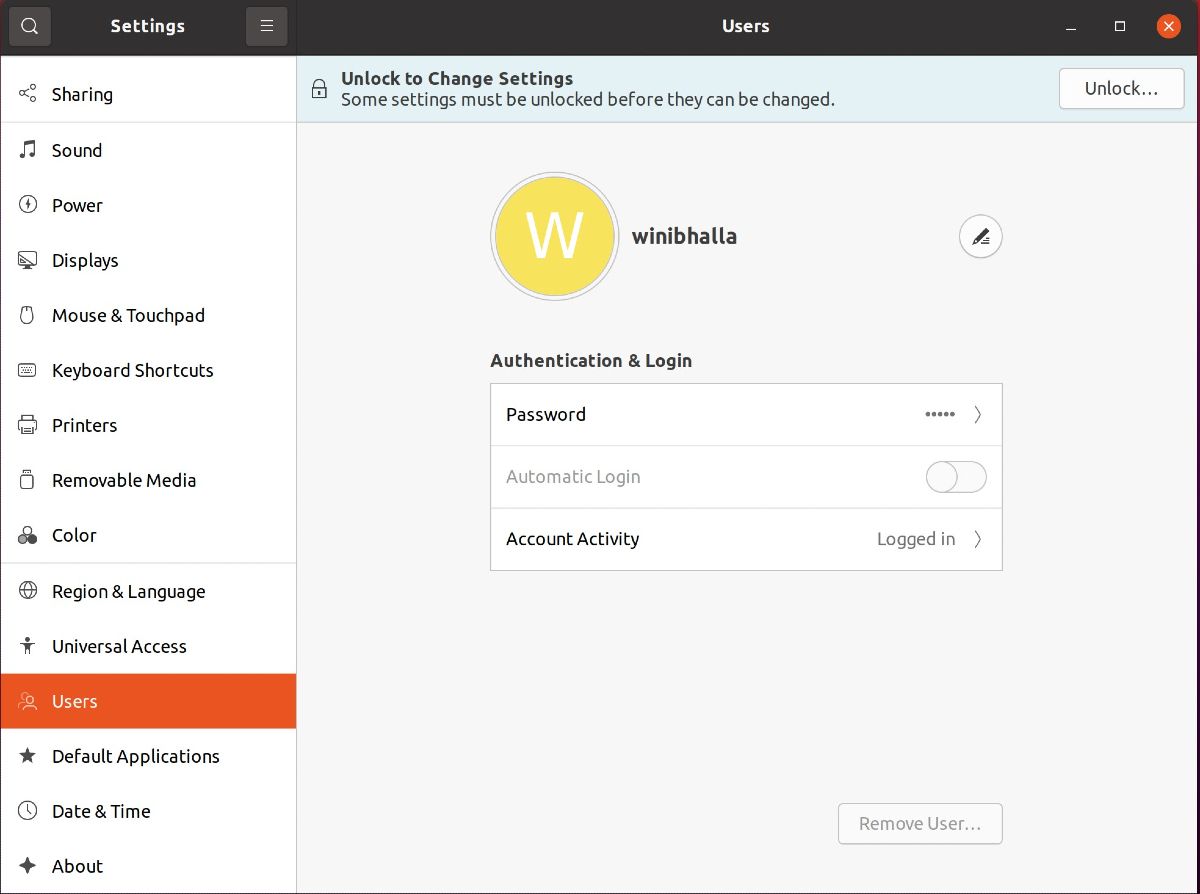Open the hamburger menu in Settings header
The image size is (1200, 894).
click(266, 26)
